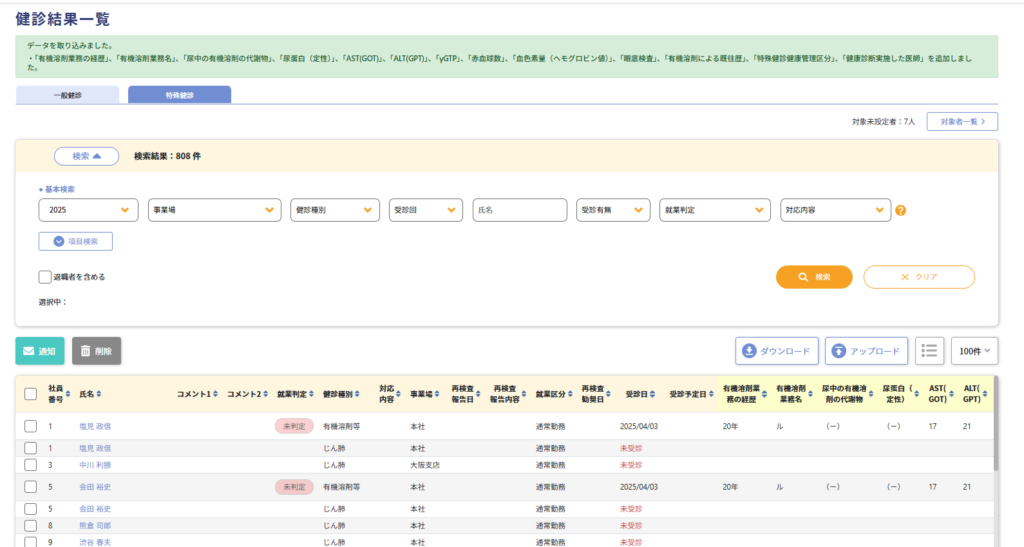Click the ダウンロード button
The image size is (1024, 547).
tap(776, 351)
